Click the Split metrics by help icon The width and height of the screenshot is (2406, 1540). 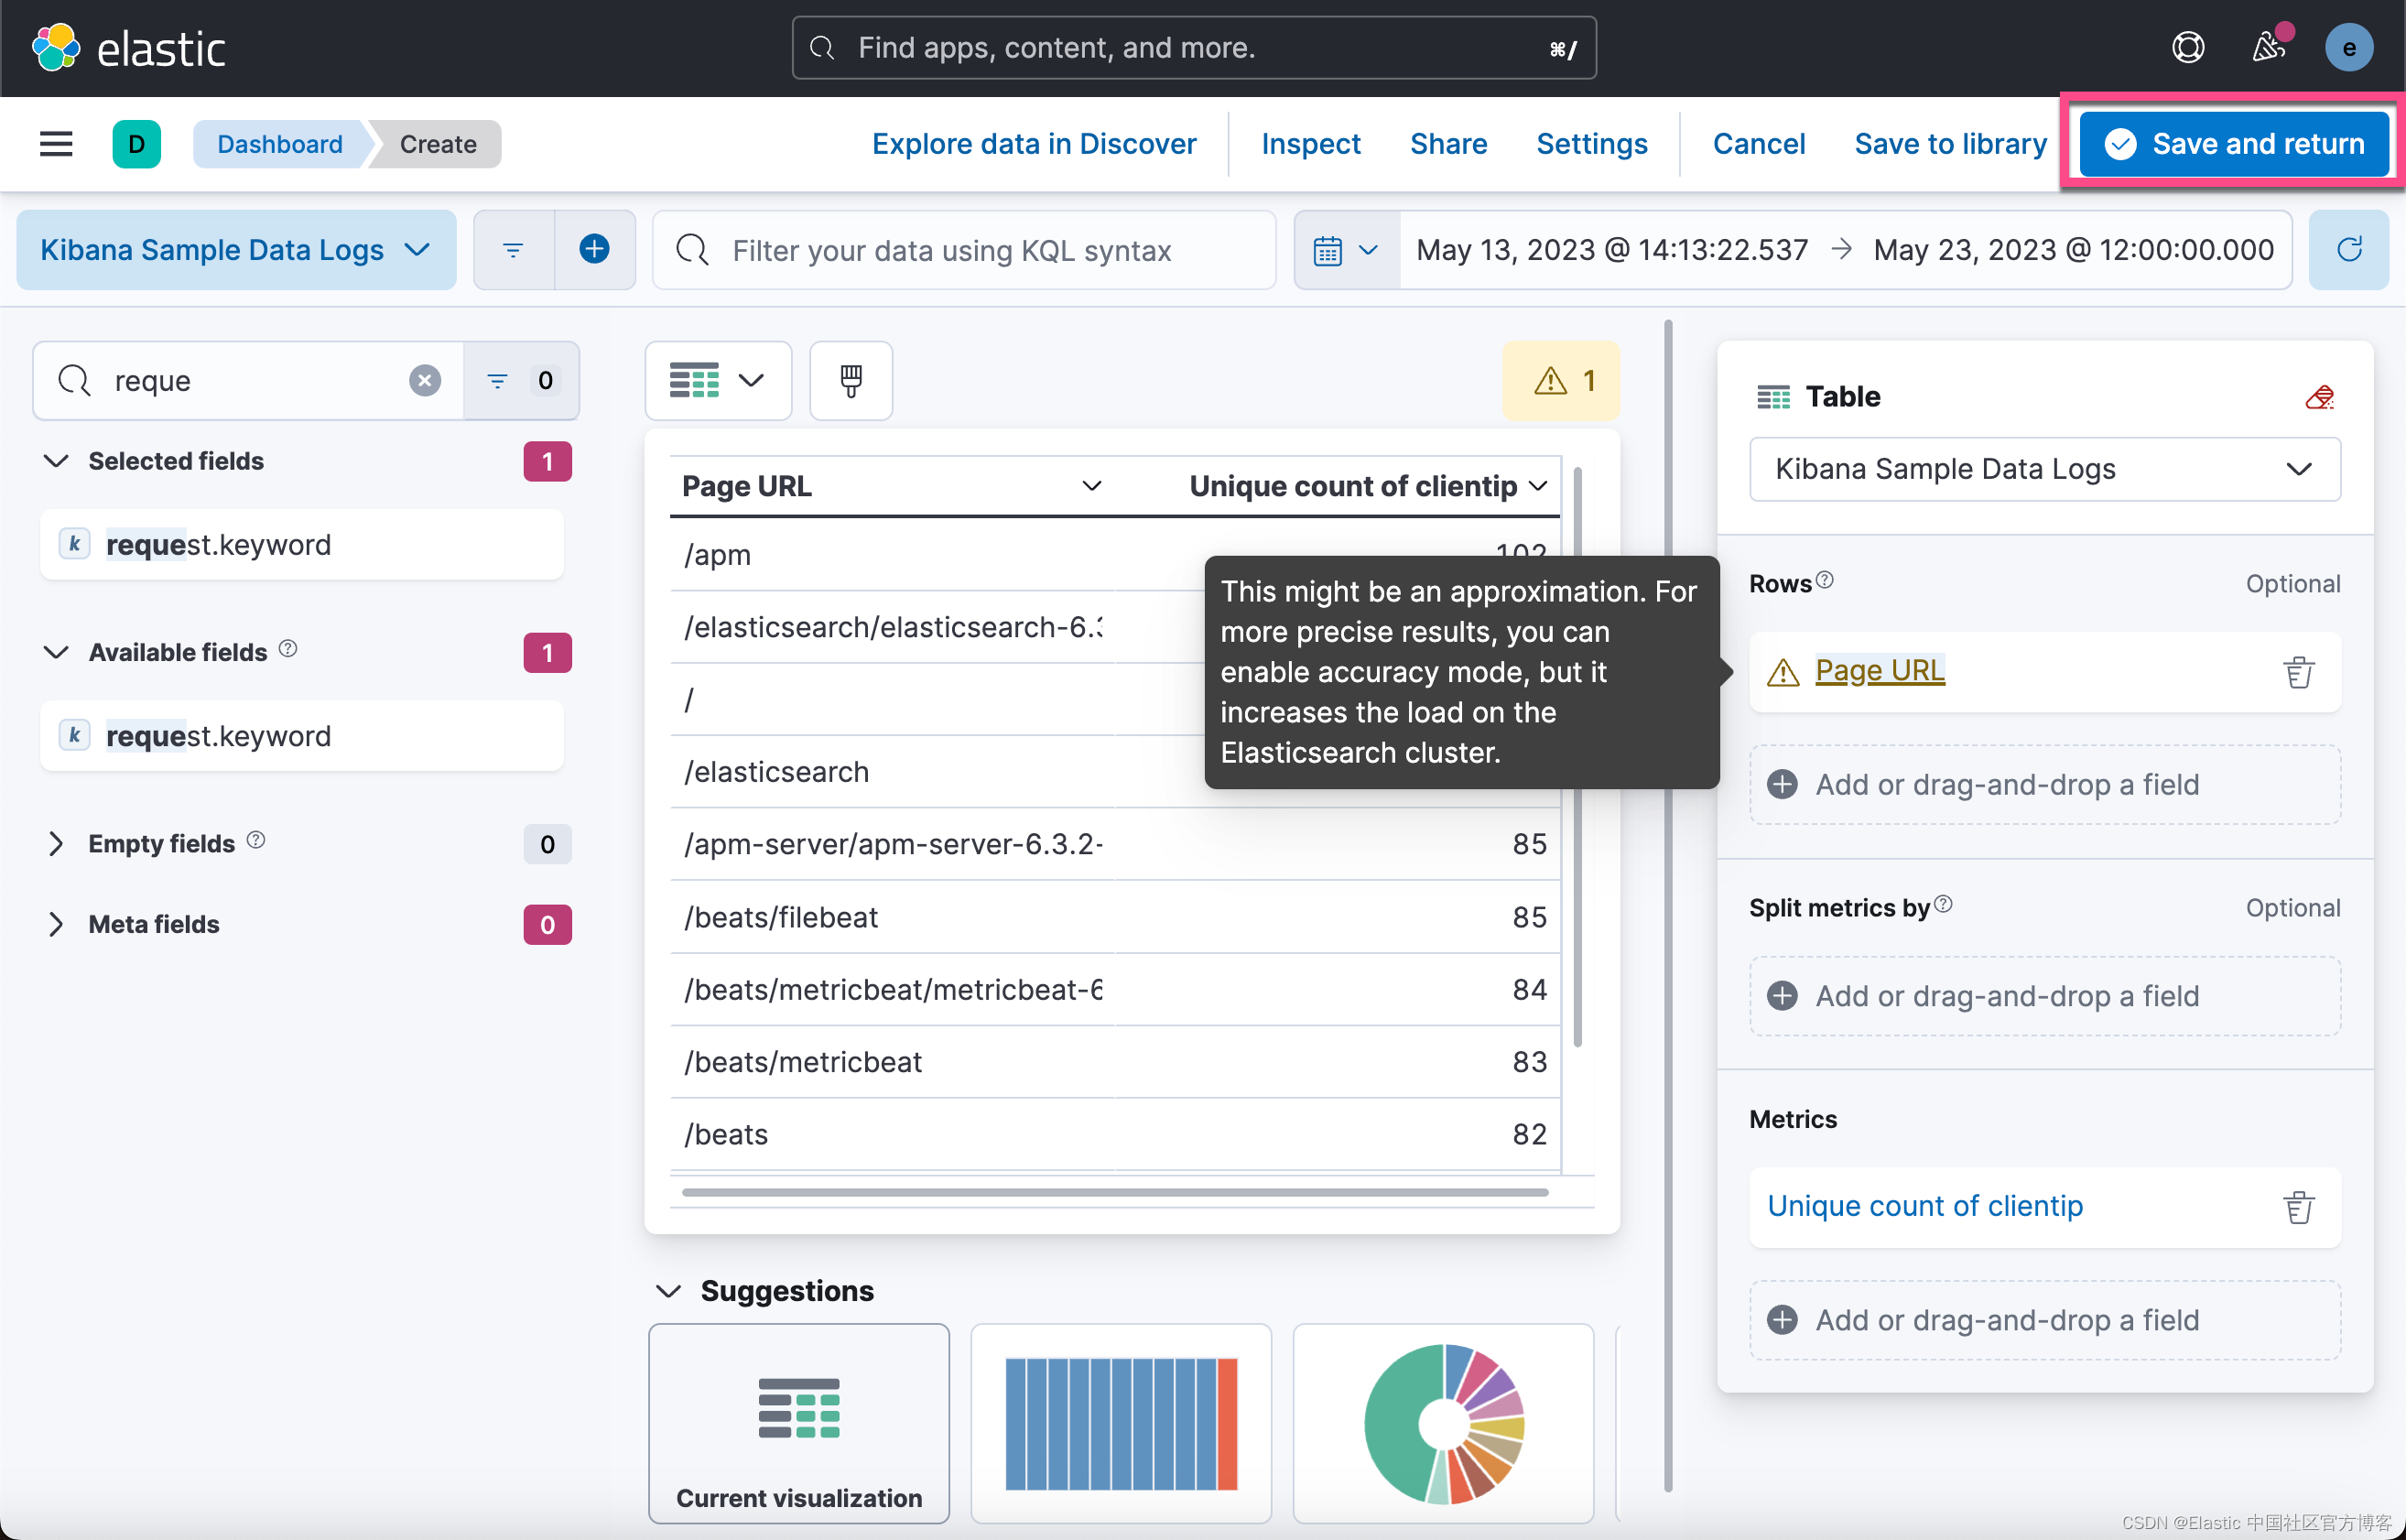pos(1943,904)
